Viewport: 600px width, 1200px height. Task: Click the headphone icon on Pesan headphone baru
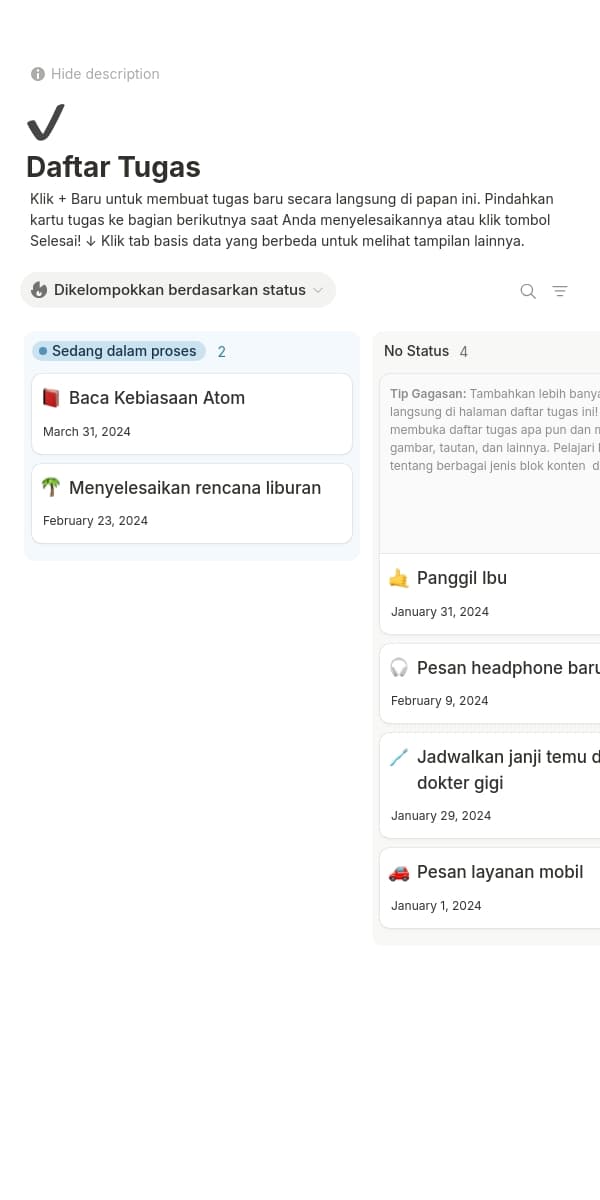pos(400,667)
